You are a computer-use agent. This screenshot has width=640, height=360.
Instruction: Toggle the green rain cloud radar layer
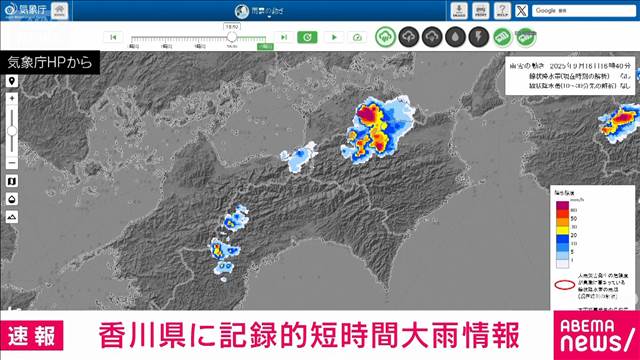point(385,37)
